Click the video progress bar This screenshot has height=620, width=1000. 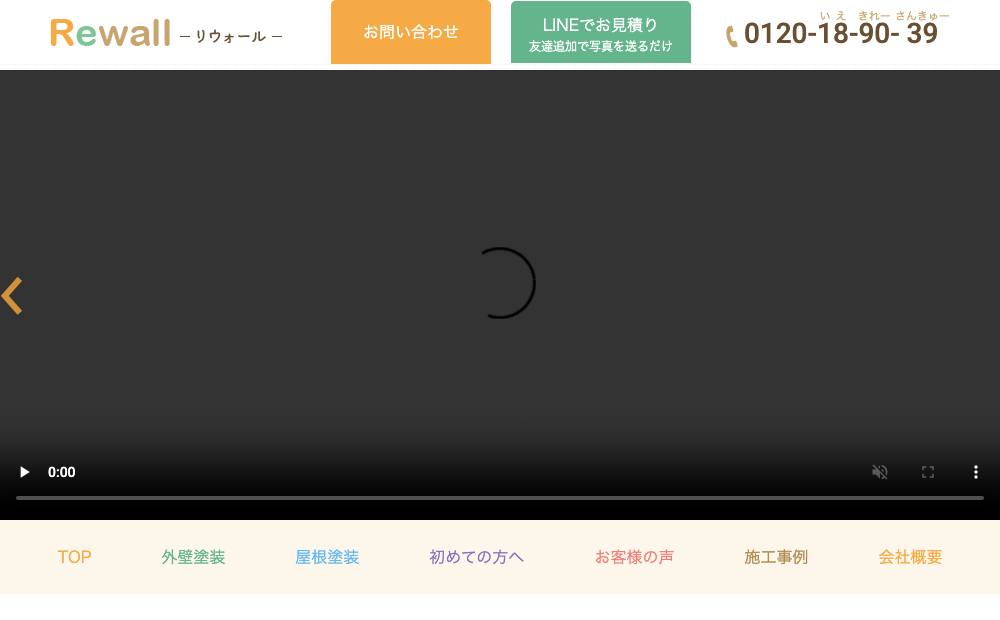(500, 498)
